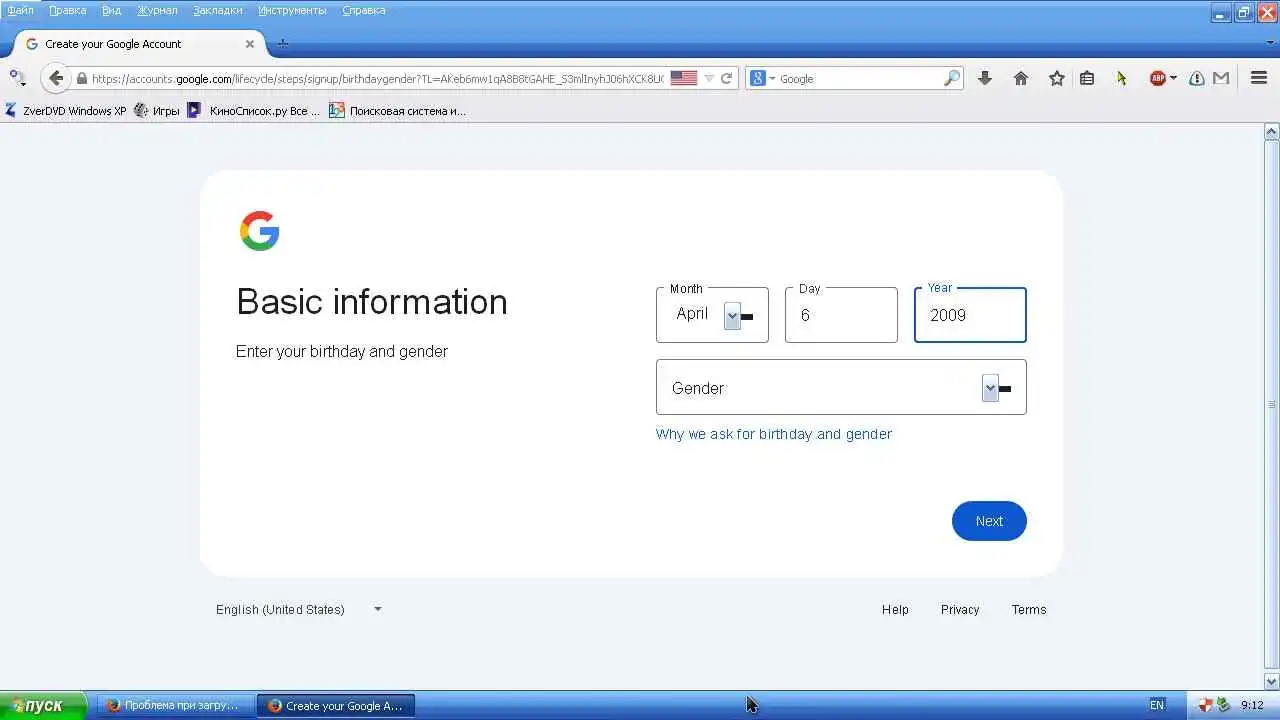Screen dimensions: 1280x720
Task: Open the Файл menu
Action: tap(20, 10)
